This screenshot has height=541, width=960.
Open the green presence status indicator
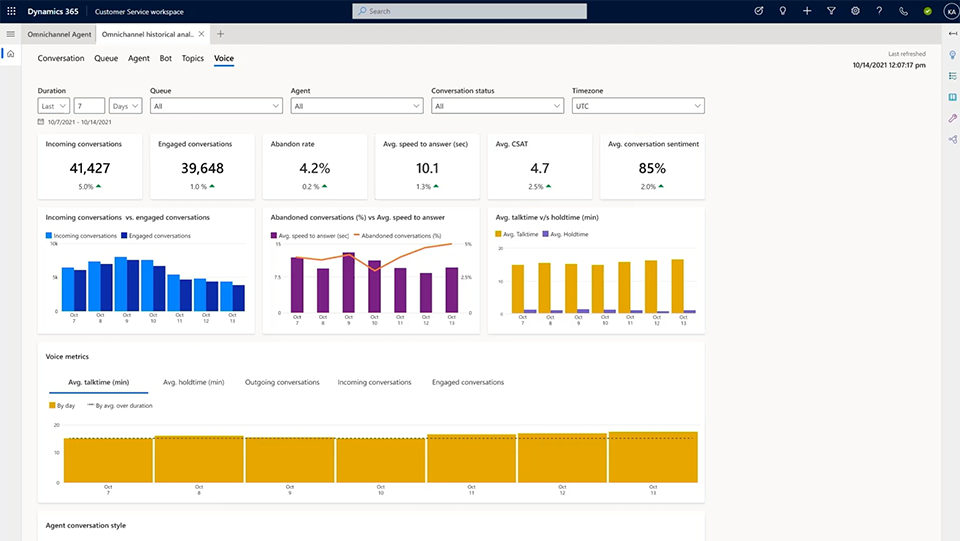928,11
